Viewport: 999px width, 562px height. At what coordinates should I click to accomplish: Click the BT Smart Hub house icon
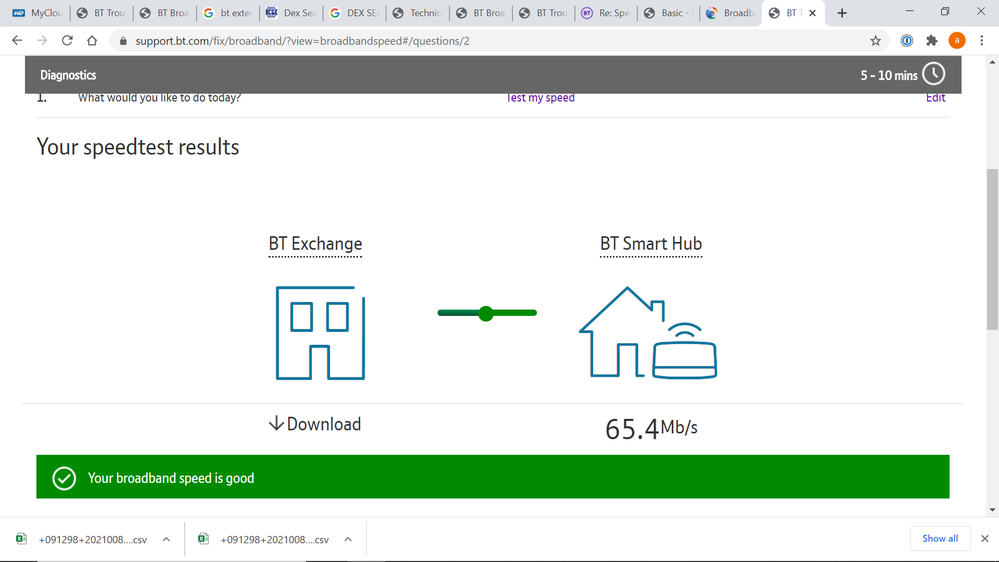648,333
